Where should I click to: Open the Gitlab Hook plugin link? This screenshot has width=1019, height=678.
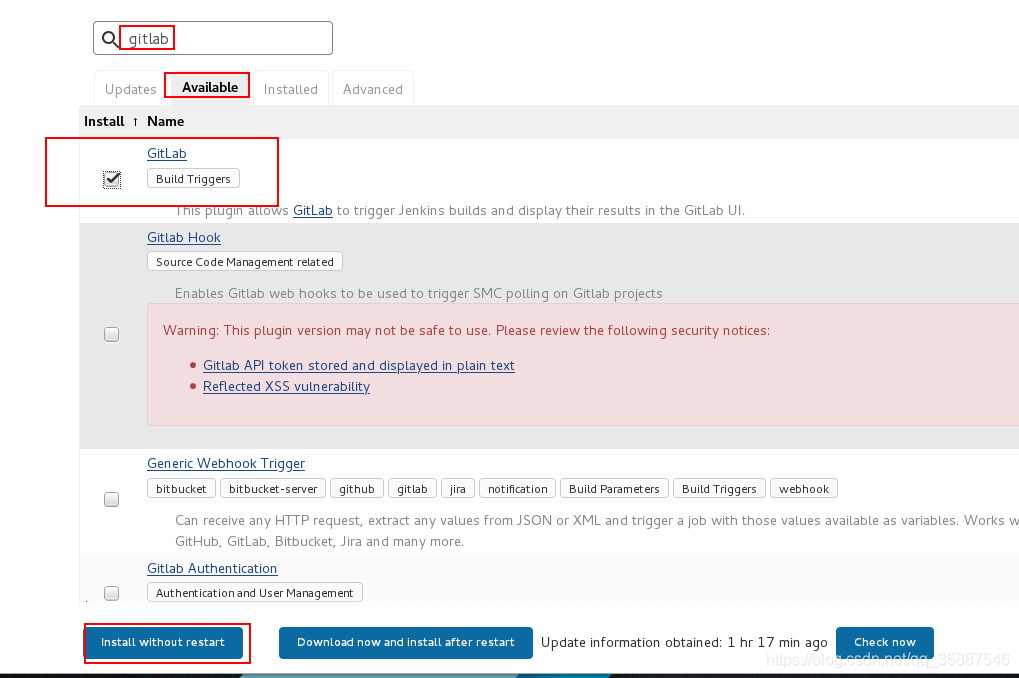coord(184,237)
